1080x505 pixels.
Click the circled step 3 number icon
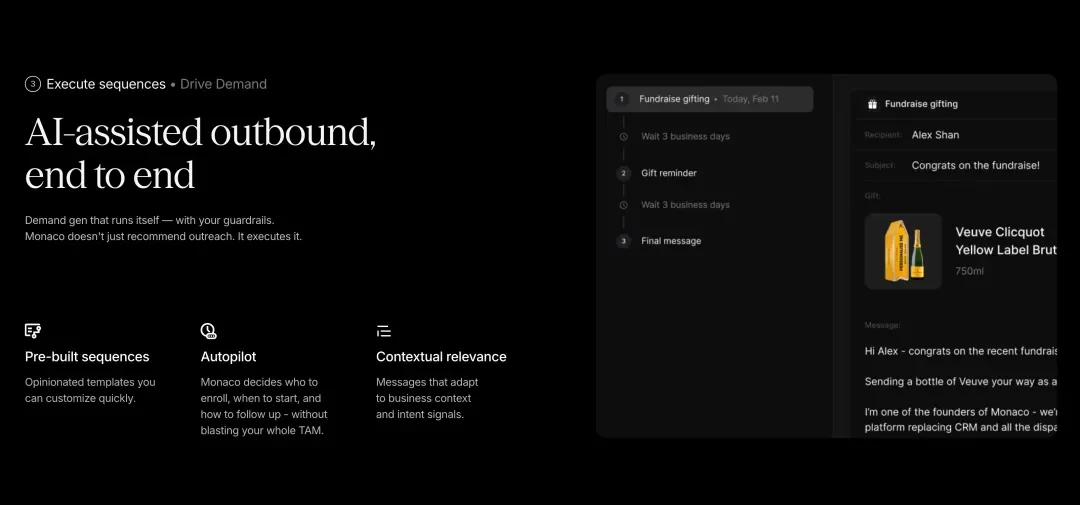pyautogui.click(x=33, y=84)
